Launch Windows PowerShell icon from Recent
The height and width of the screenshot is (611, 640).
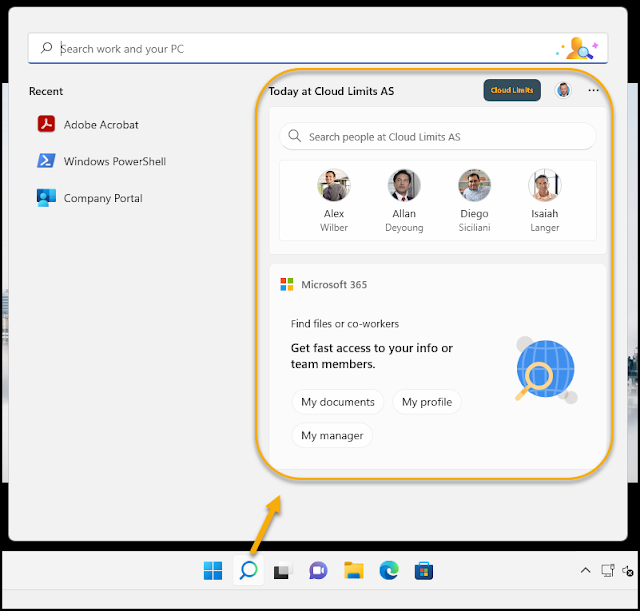pos(47,161)
